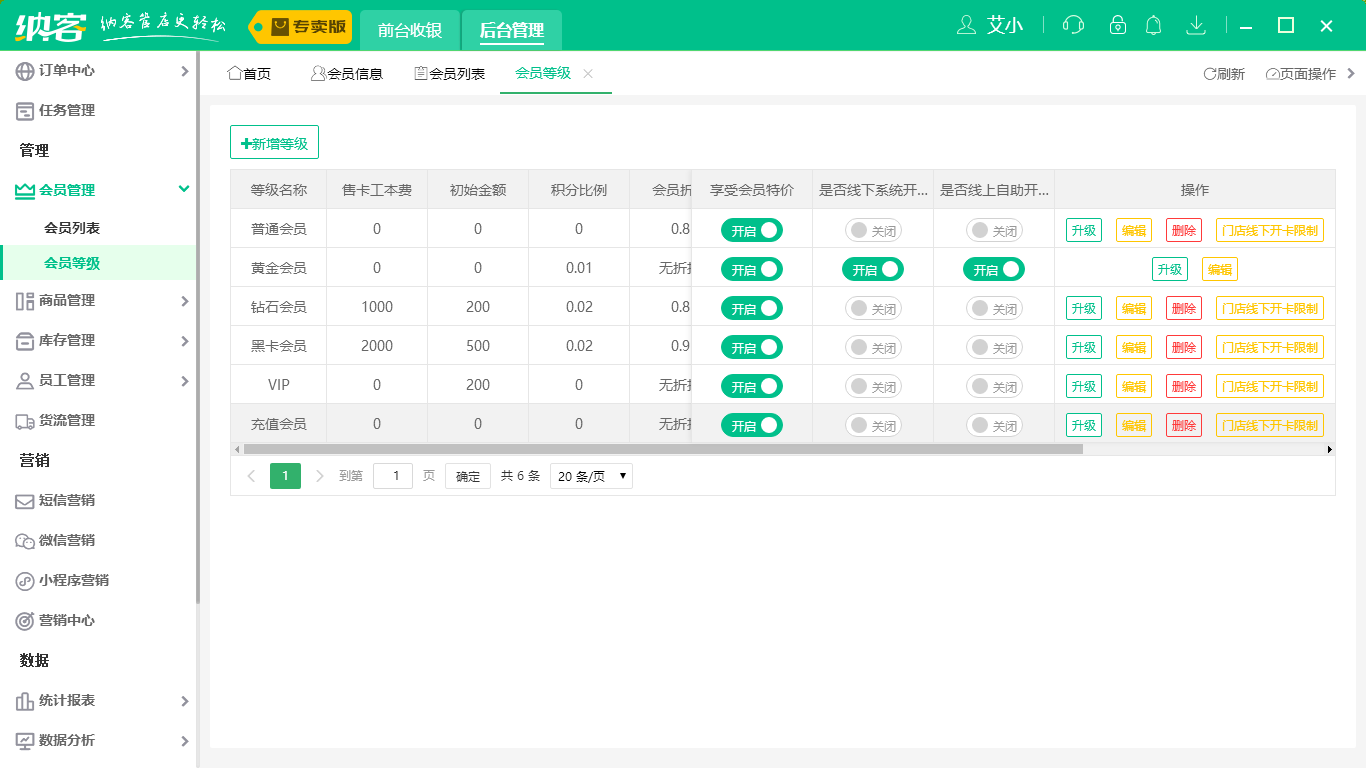Image resolution: width=1366 pixels, height=768 pixels.
Task: Expand the 员工管理 chevron
Action: tap(185, 381)
